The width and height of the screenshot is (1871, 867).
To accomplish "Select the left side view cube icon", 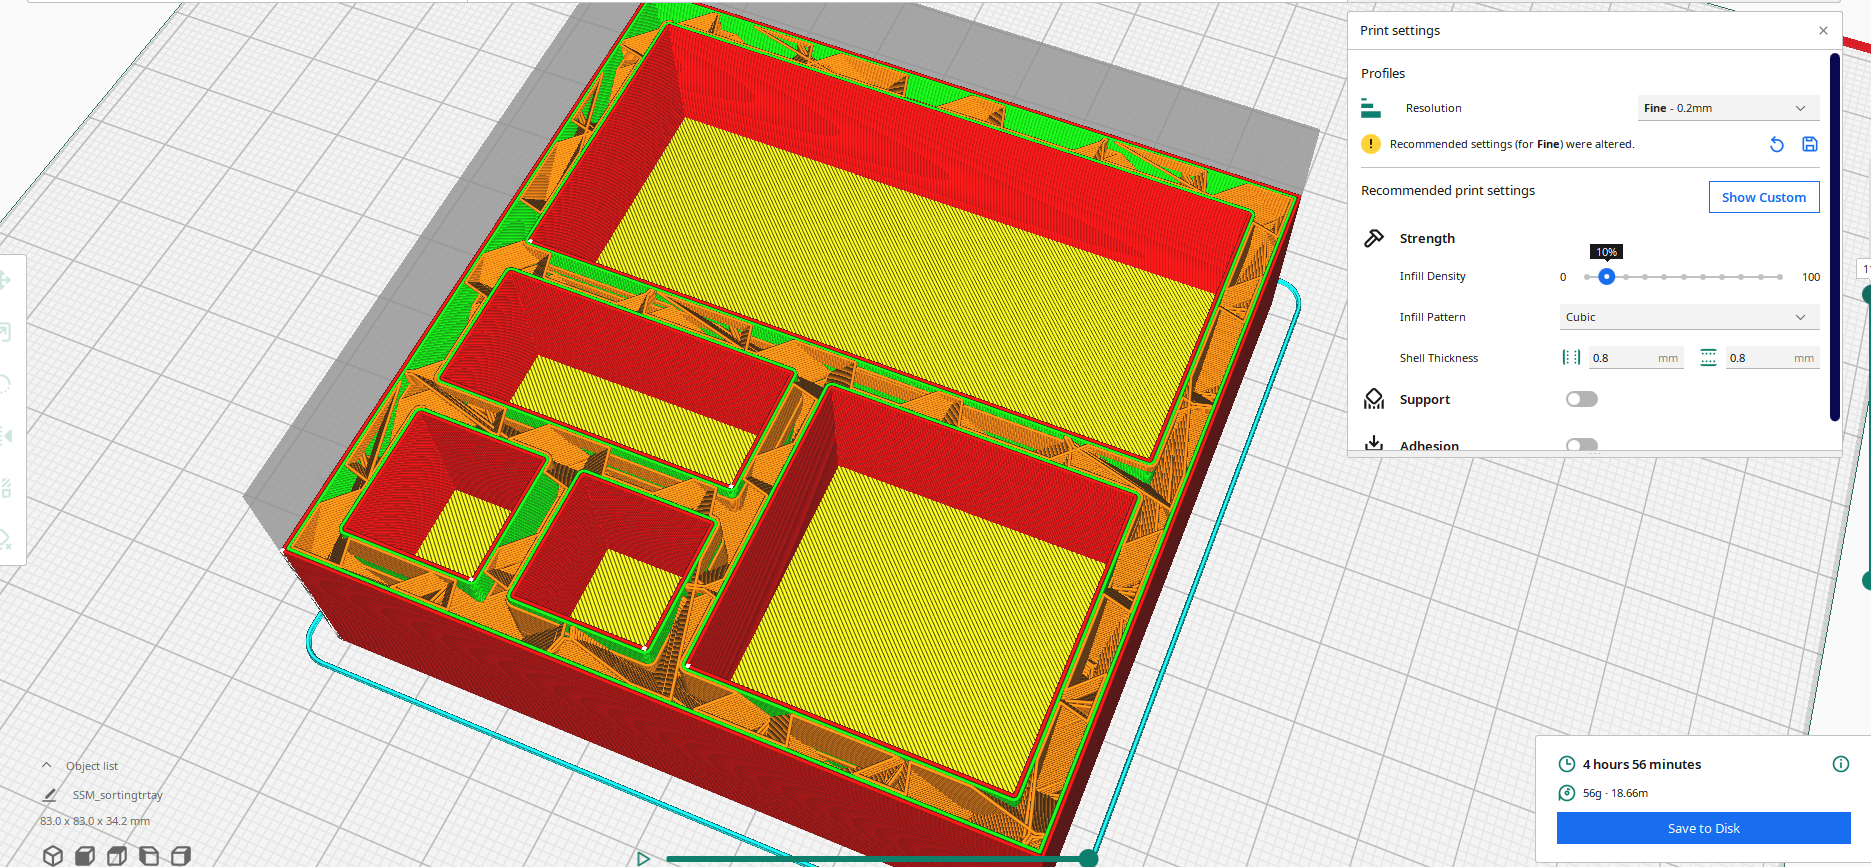I will click(x=149, y=855).
